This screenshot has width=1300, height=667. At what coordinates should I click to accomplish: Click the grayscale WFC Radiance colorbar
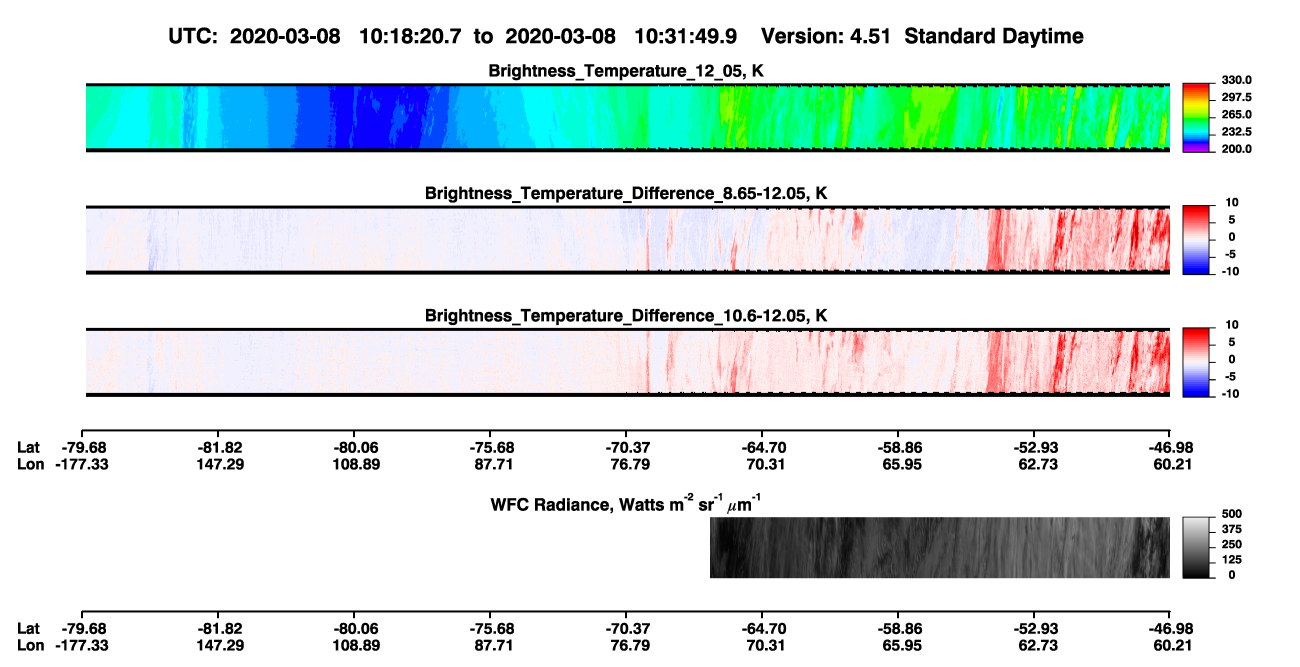click(1197, 547)
